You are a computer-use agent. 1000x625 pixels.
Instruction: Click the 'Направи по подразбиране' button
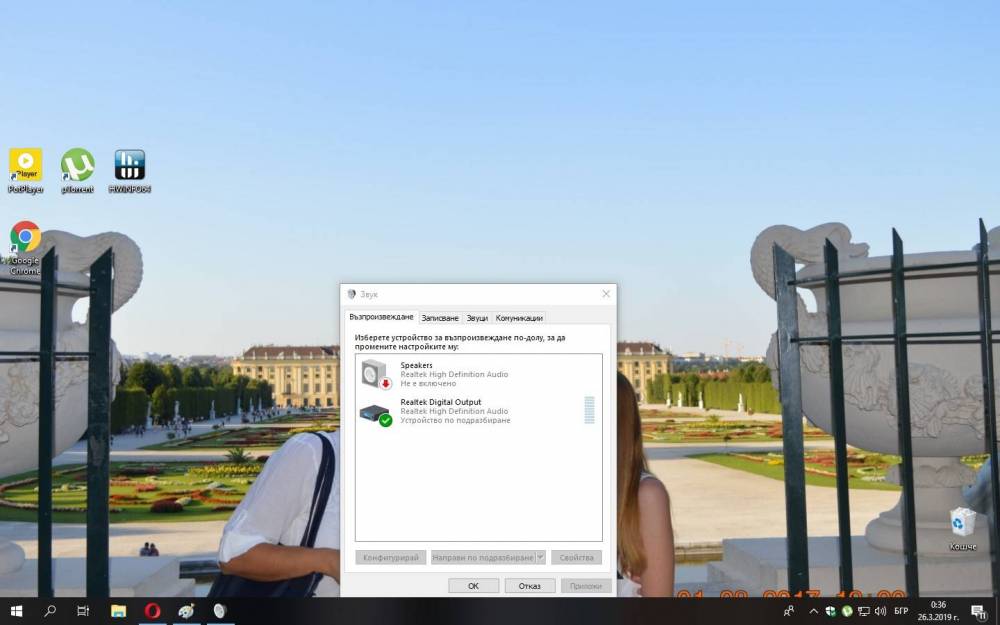(483, 557)
